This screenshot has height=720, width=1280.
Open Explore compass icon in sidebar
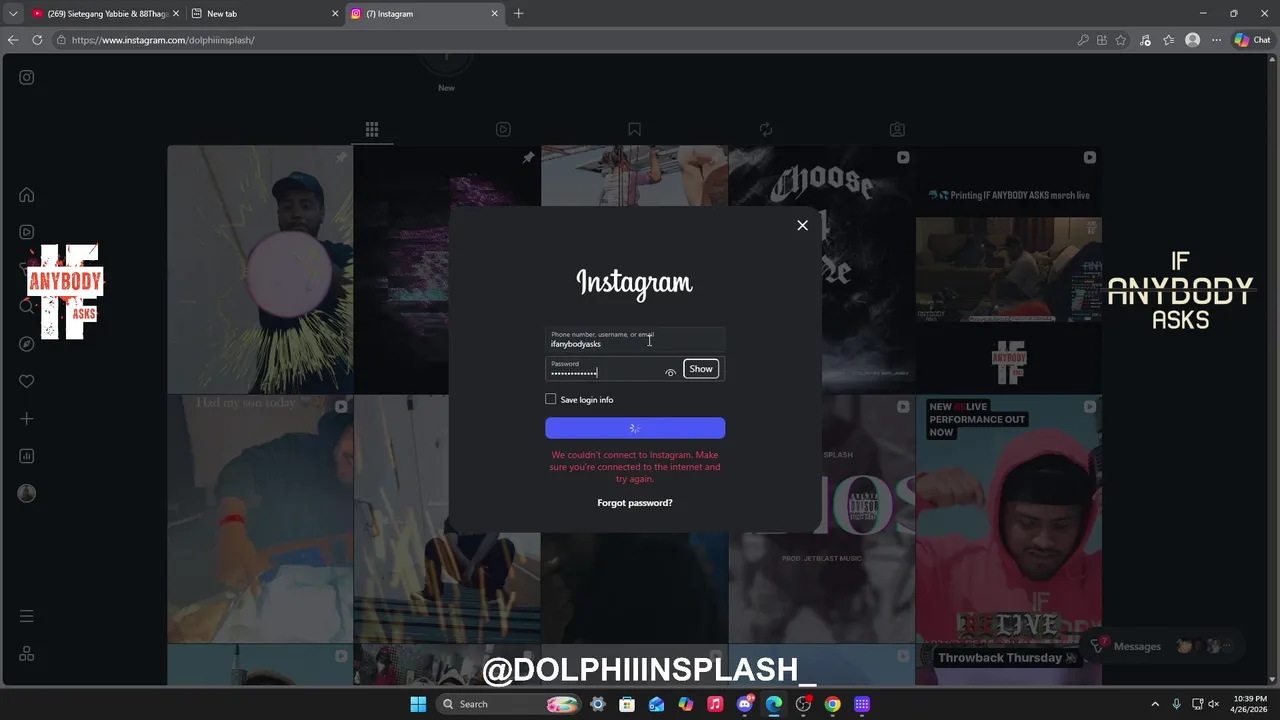click(x=27, y=344)
